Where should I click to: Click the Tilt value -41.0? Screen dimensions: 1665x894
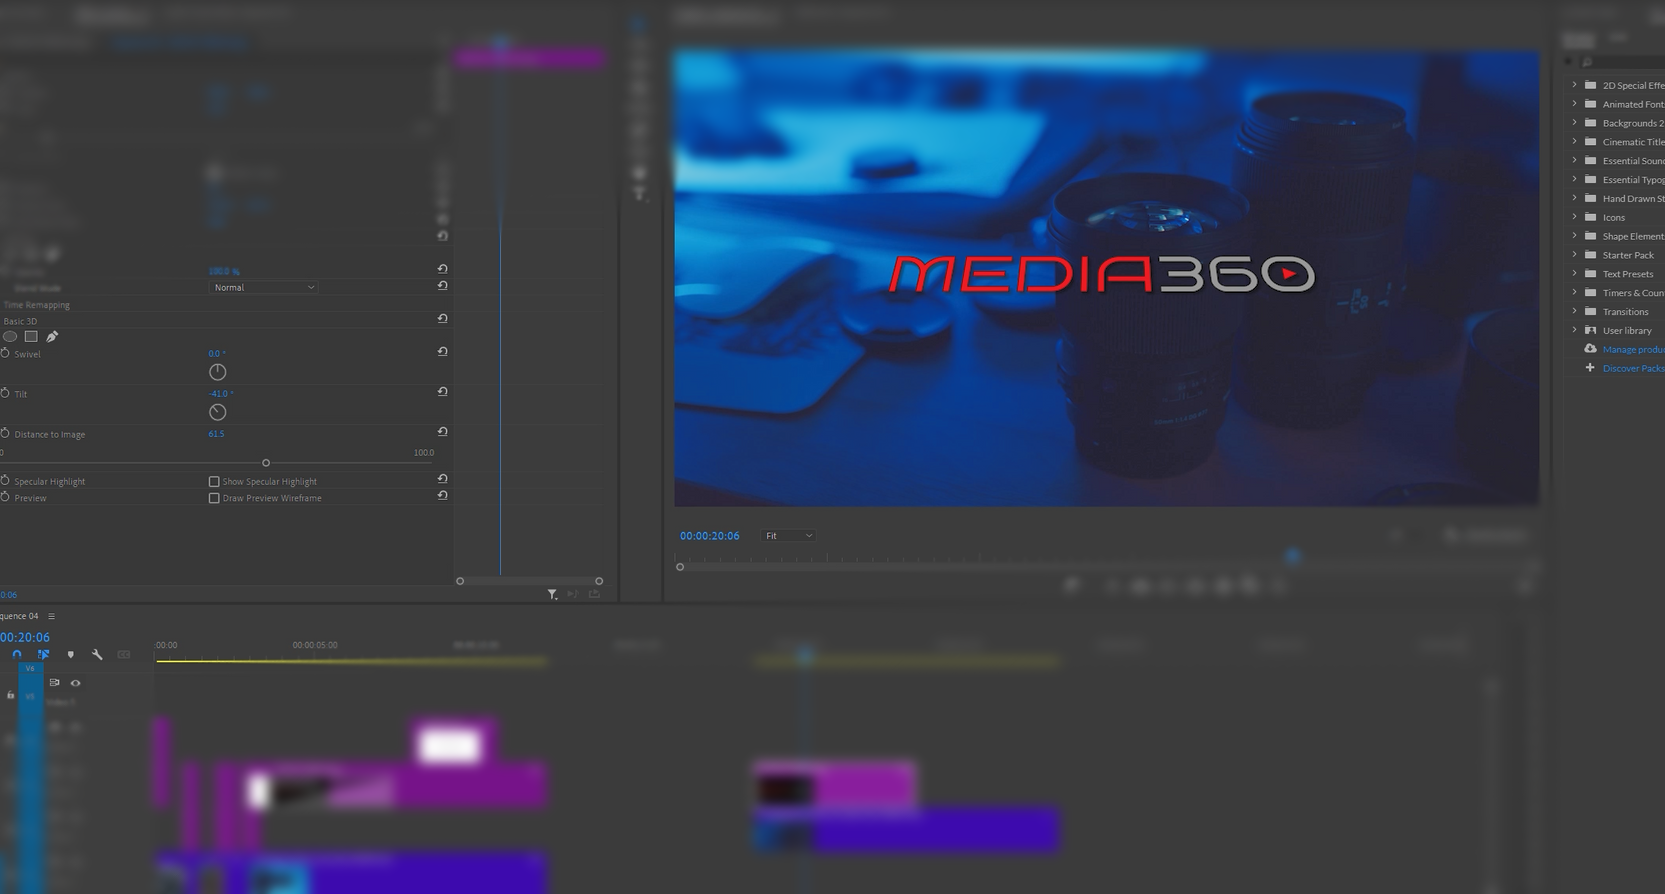pos(221,394)
